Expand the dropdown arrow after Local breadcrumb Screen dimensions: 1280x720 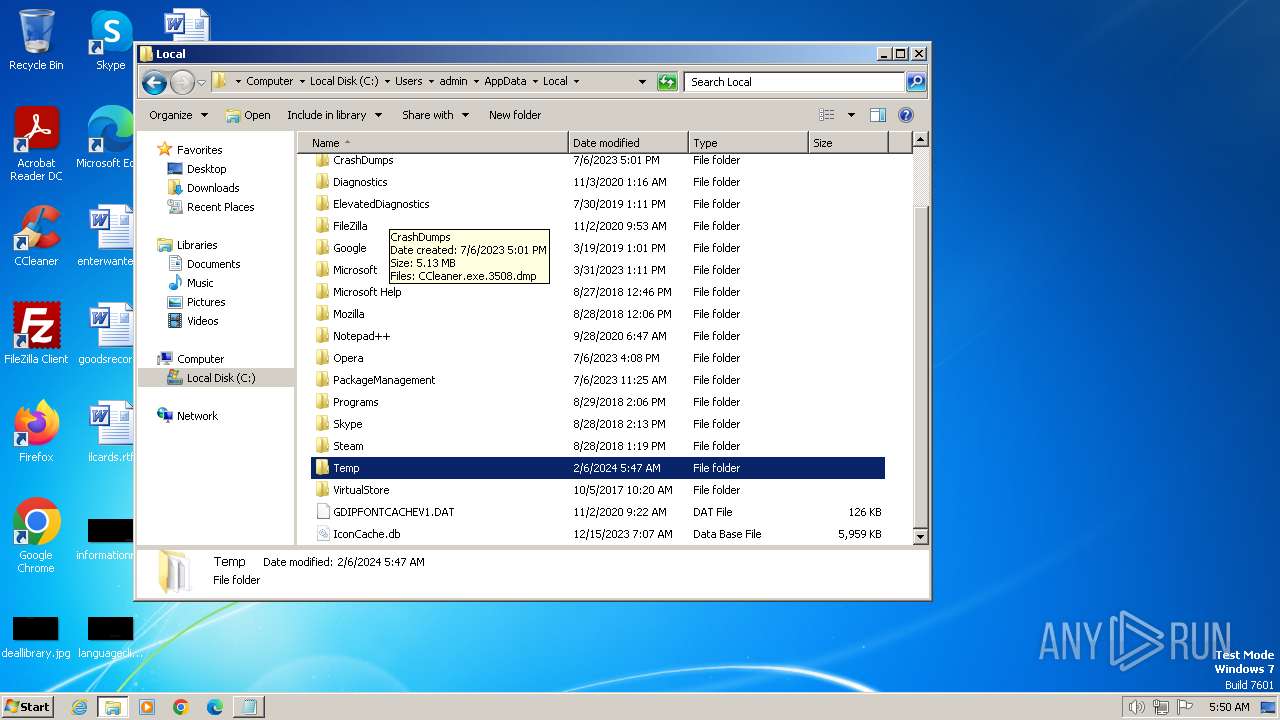coord(576,82)
